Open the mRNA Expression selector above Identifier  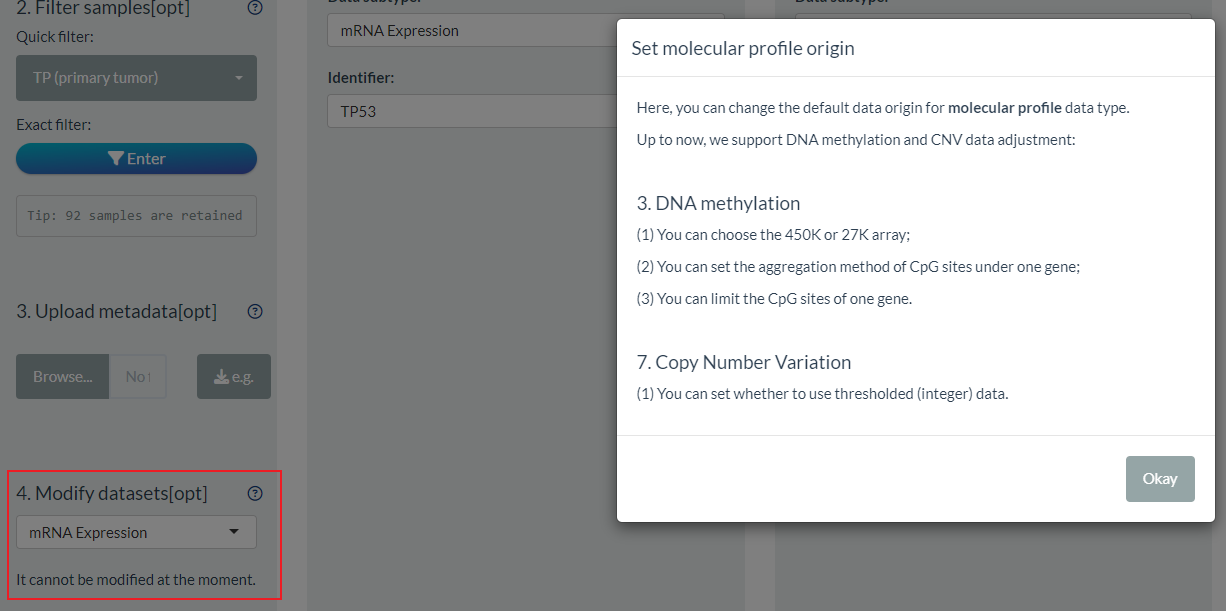(x=470, y=31)
